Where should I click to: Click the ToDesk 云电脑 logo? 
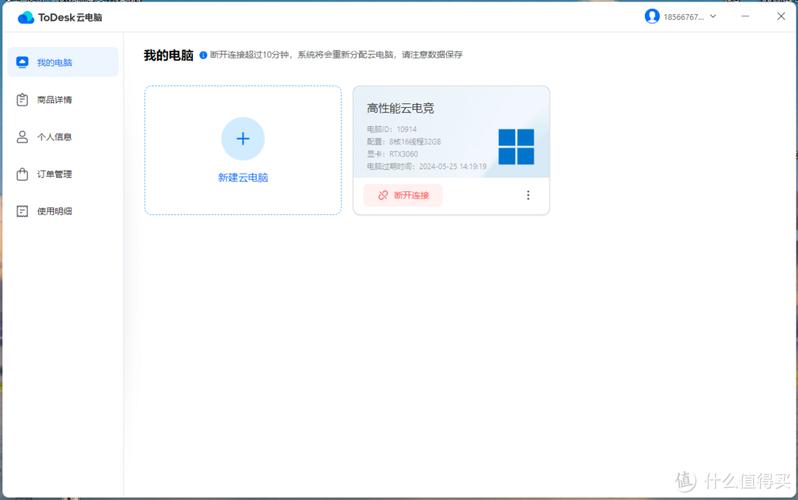point(60,17)
